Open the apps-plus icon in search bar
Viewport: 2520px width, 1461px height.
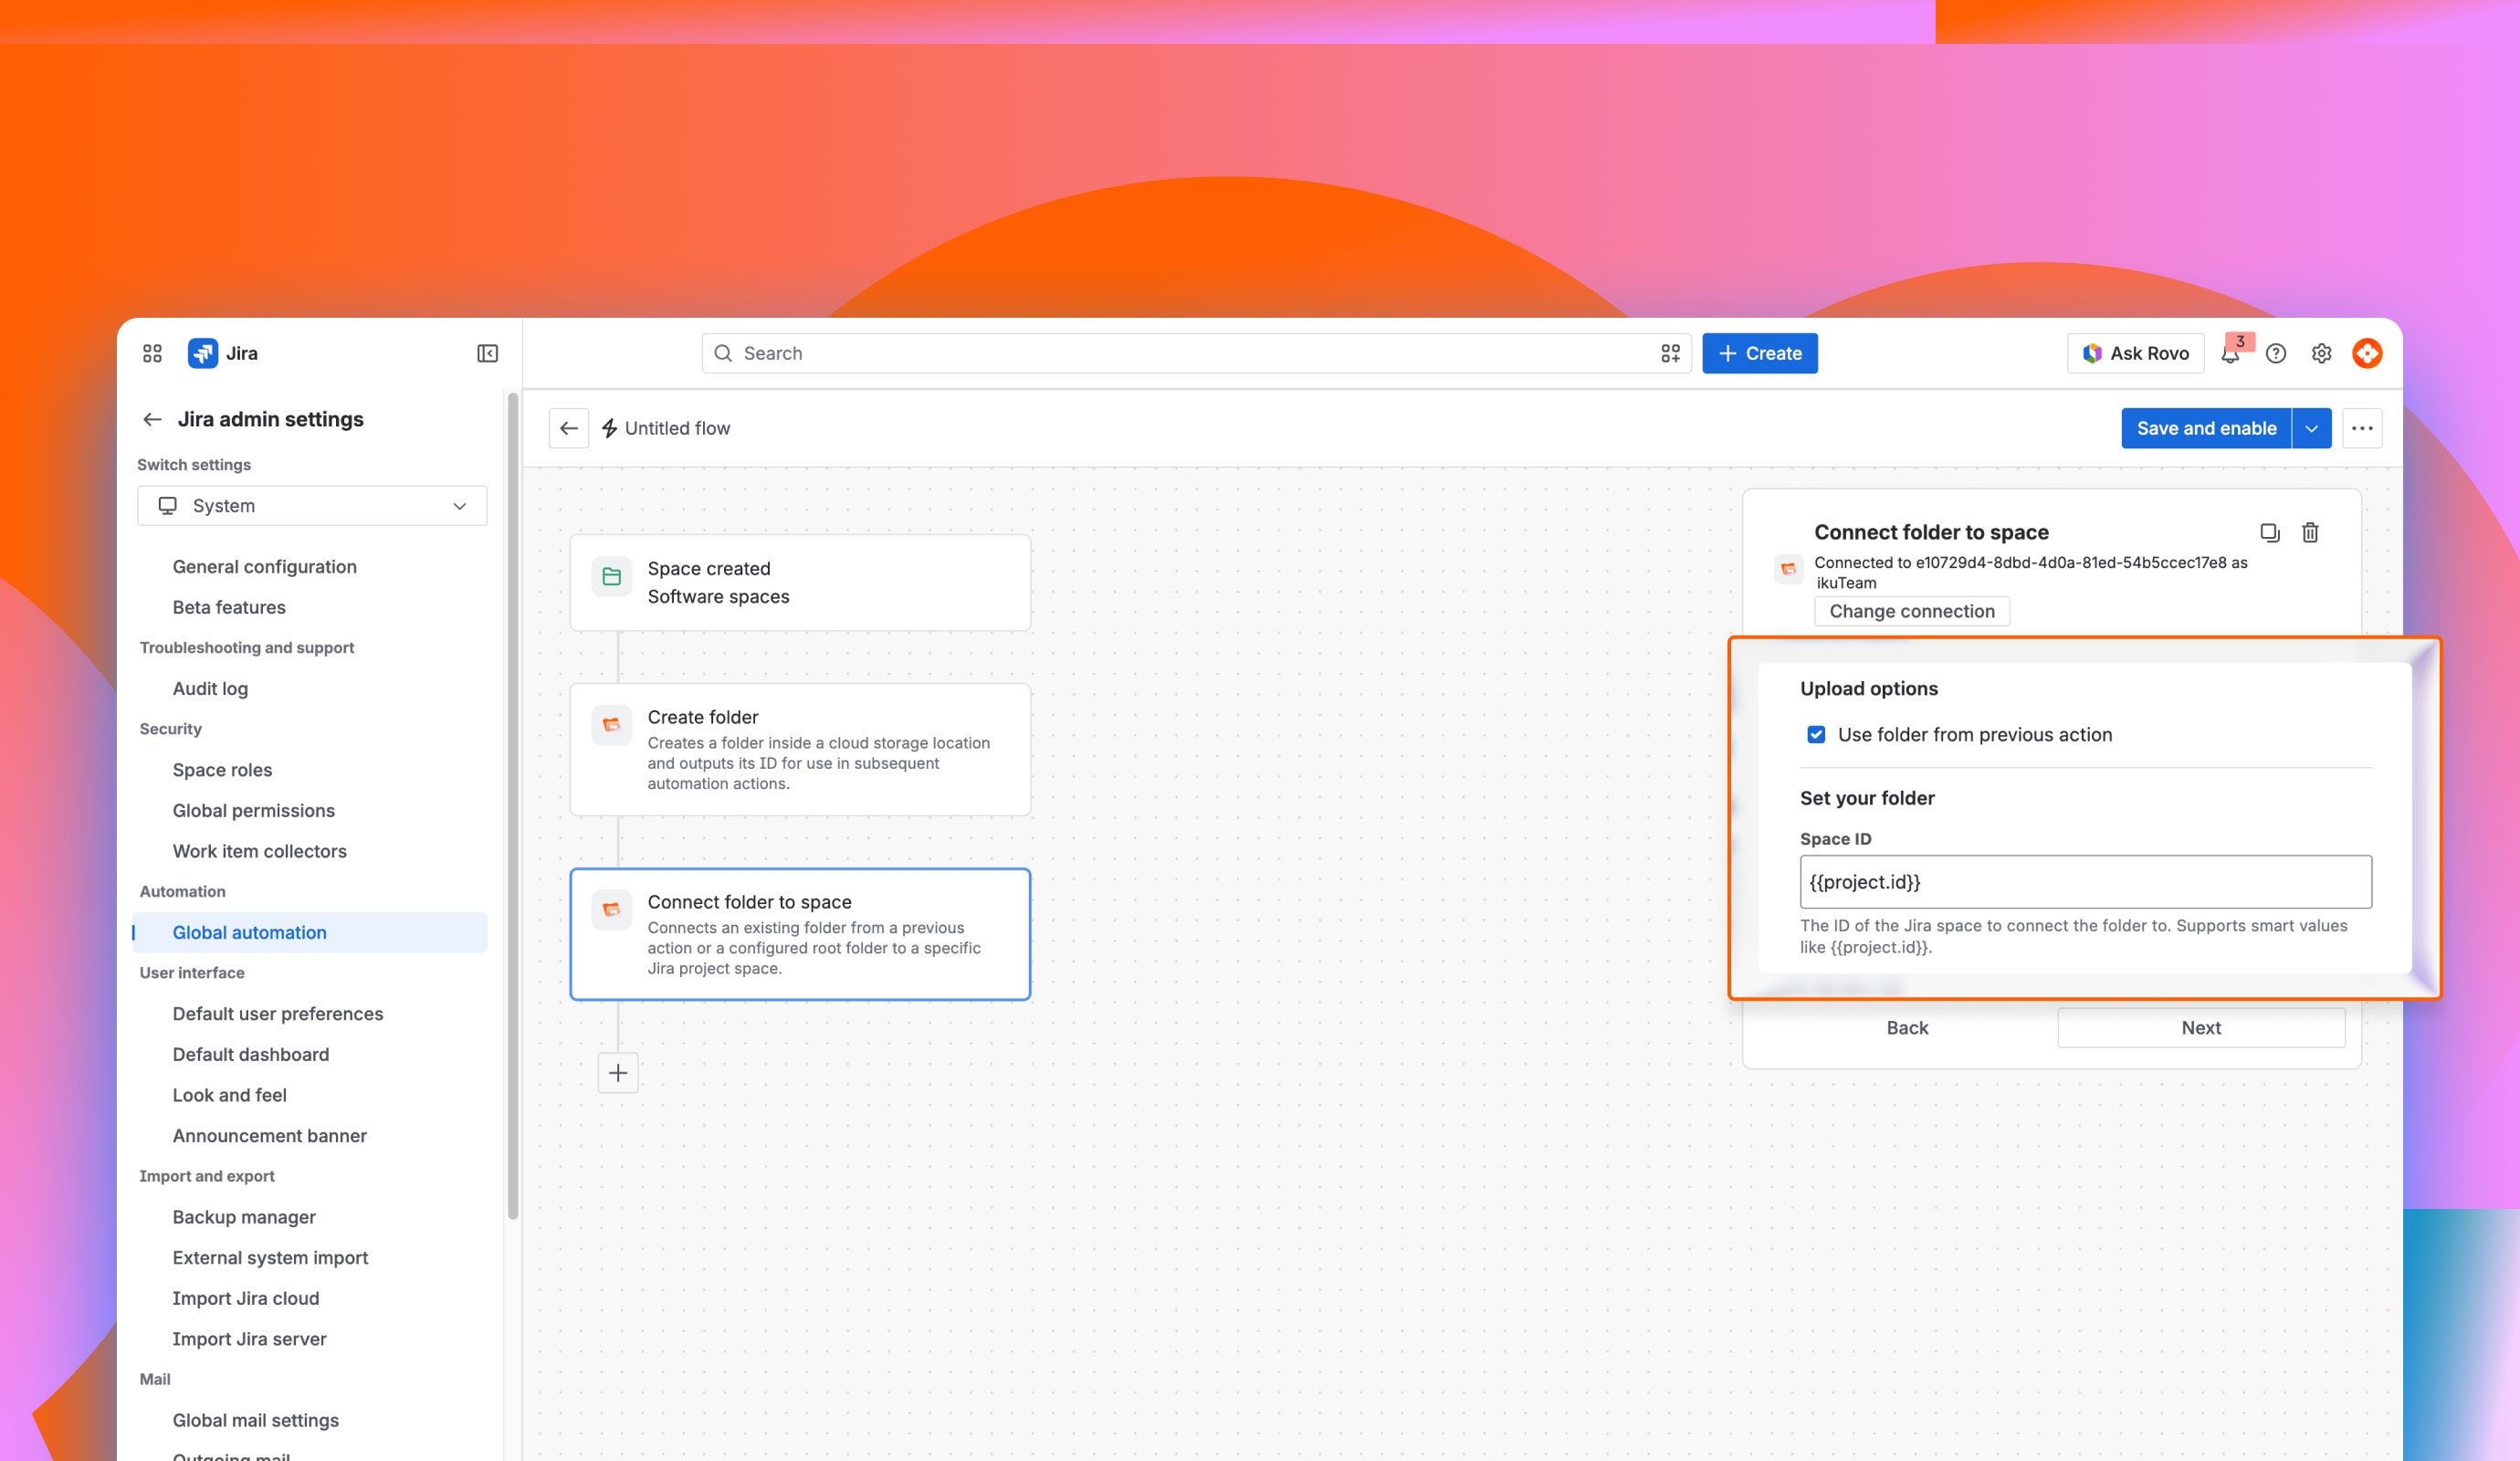click(x=1670, y=353)
